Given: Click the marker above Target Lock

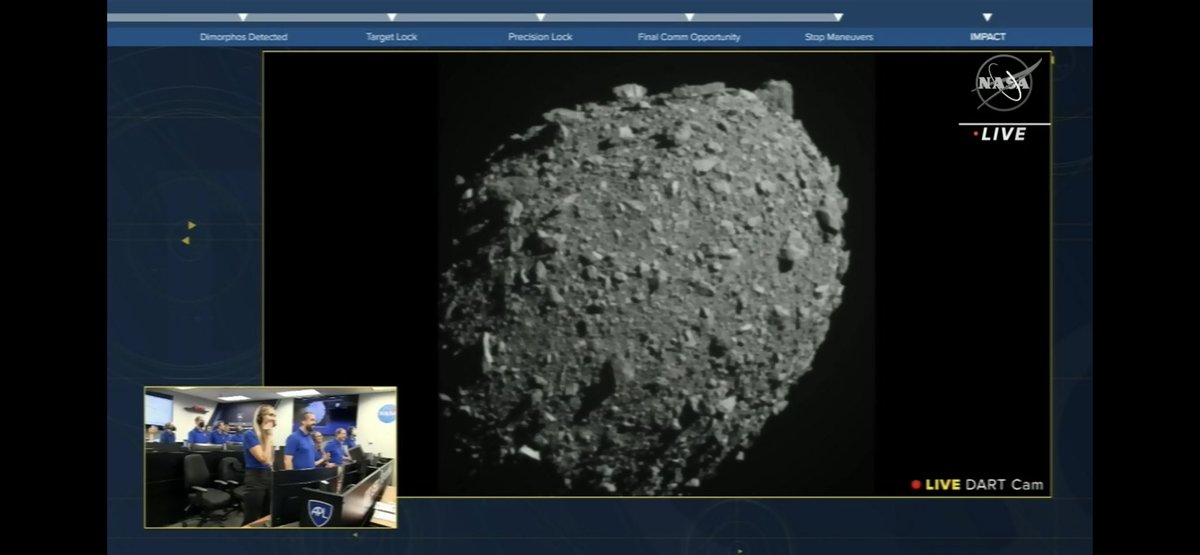Looking at the screenshot, I should click(x=391, y=17).
